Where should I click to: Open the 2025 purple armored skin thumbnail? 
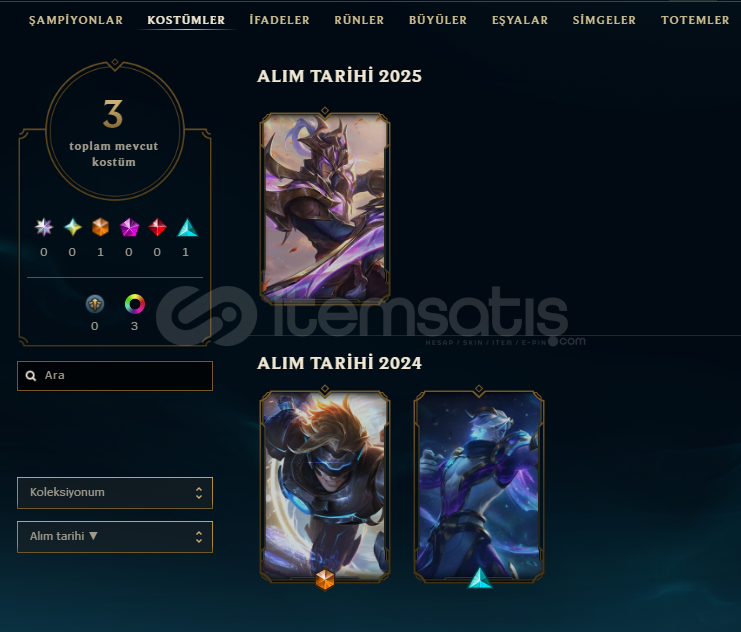point(325,206)
